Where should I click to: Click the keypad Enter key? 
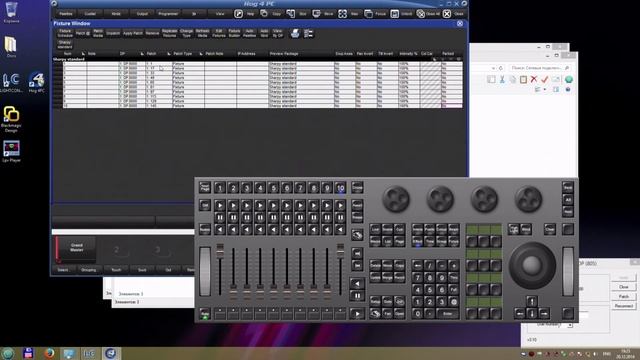pos(448,314)
